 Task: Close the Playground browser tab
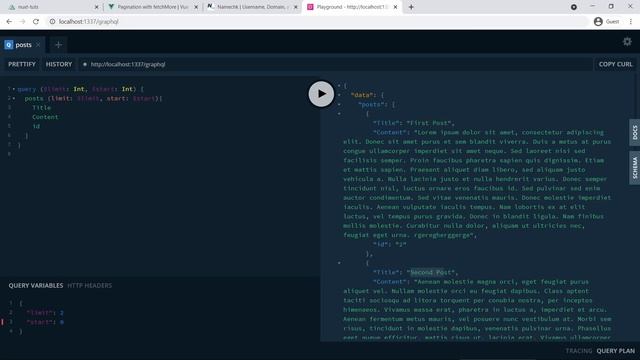point(395,7)
